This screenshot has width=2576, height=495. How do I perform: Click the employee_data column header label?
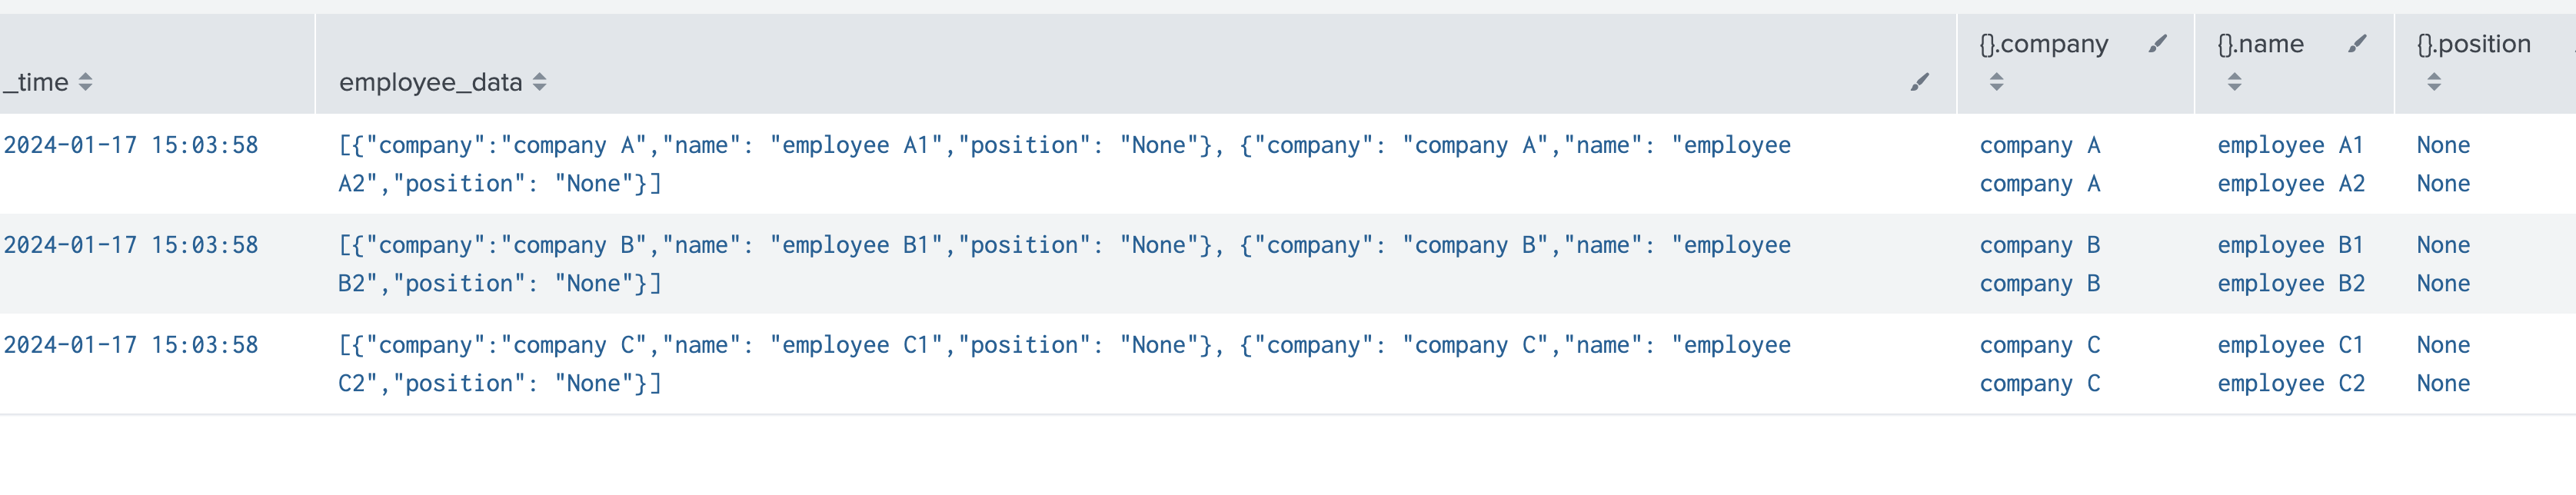pos(430,82)
